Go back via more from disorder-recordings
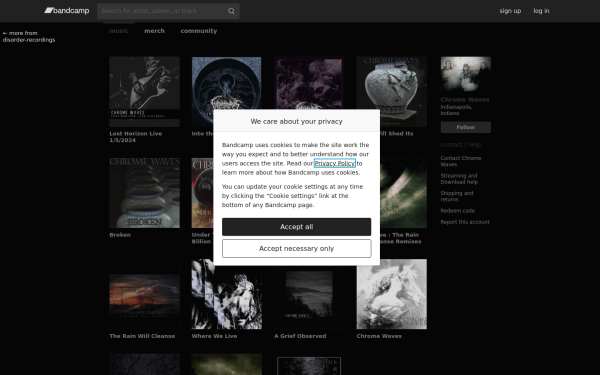600x375 pixels. (x=29, y=36)
